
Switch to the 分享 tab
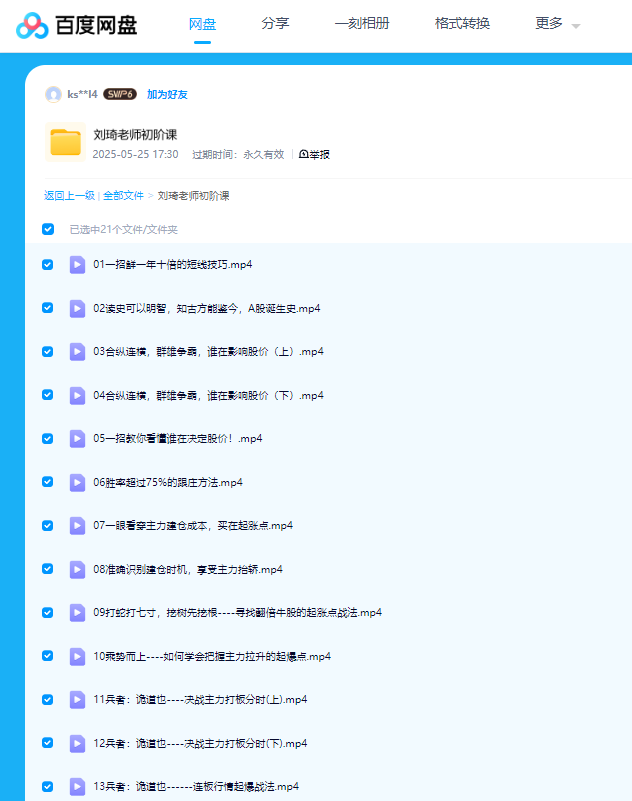(x=275, y=24)
